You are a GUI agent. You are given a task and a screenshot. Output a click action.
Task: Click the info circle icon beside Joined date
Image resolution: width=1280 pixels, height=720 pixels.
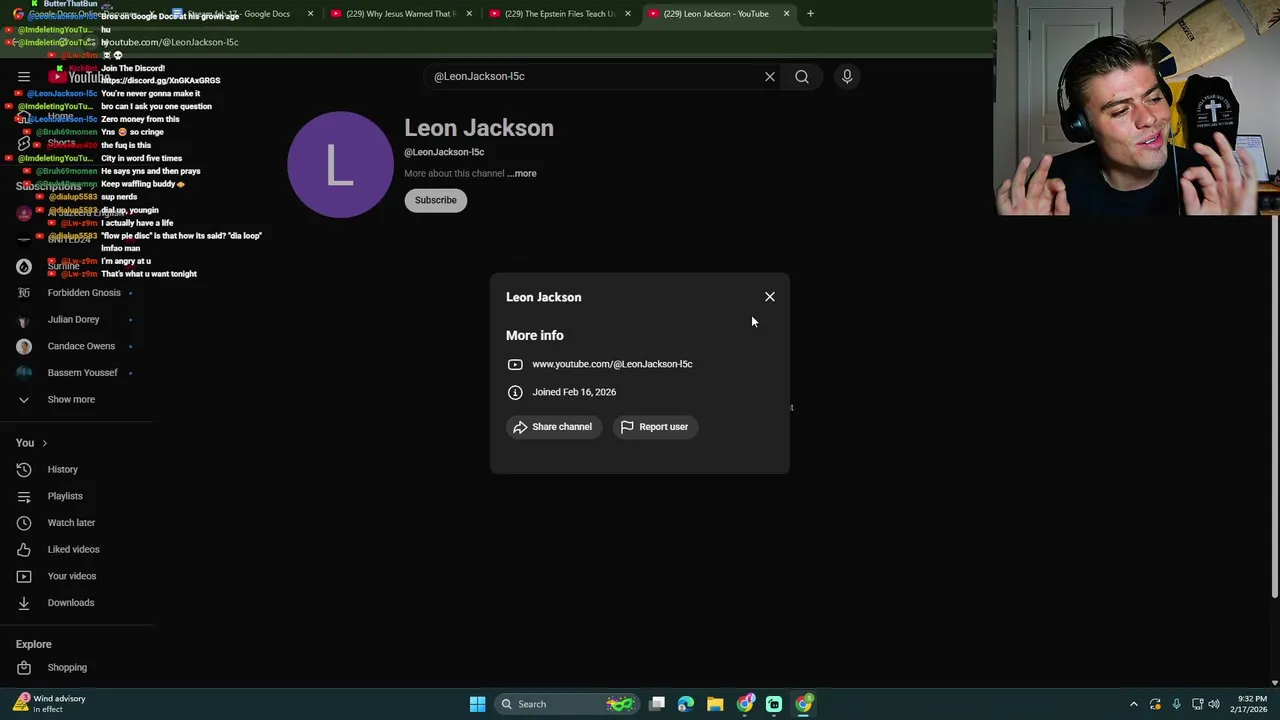pyautogui.click(x=515, y=392)
